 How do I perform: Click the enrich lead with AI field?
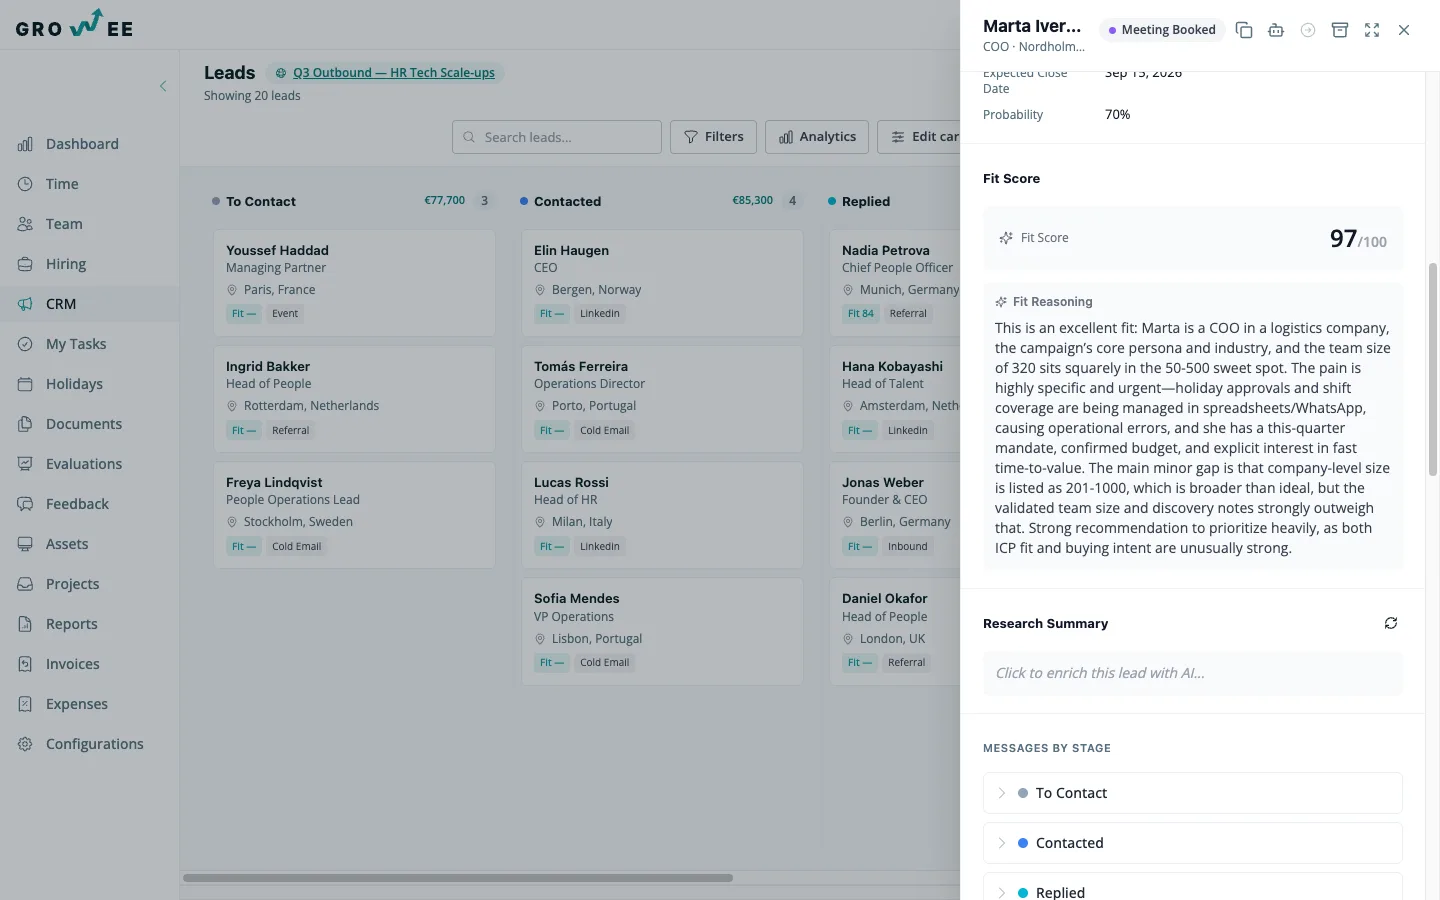tap(1192, 673)
